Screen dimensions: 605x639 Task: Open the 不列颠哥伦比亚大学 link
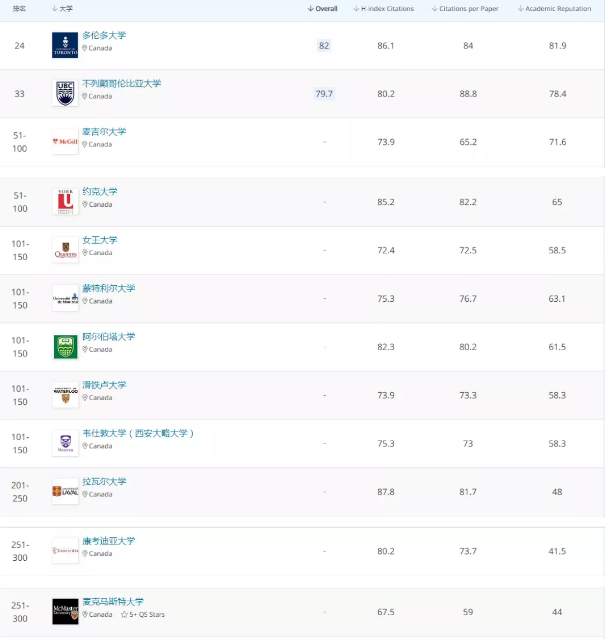tap(121, 84)
